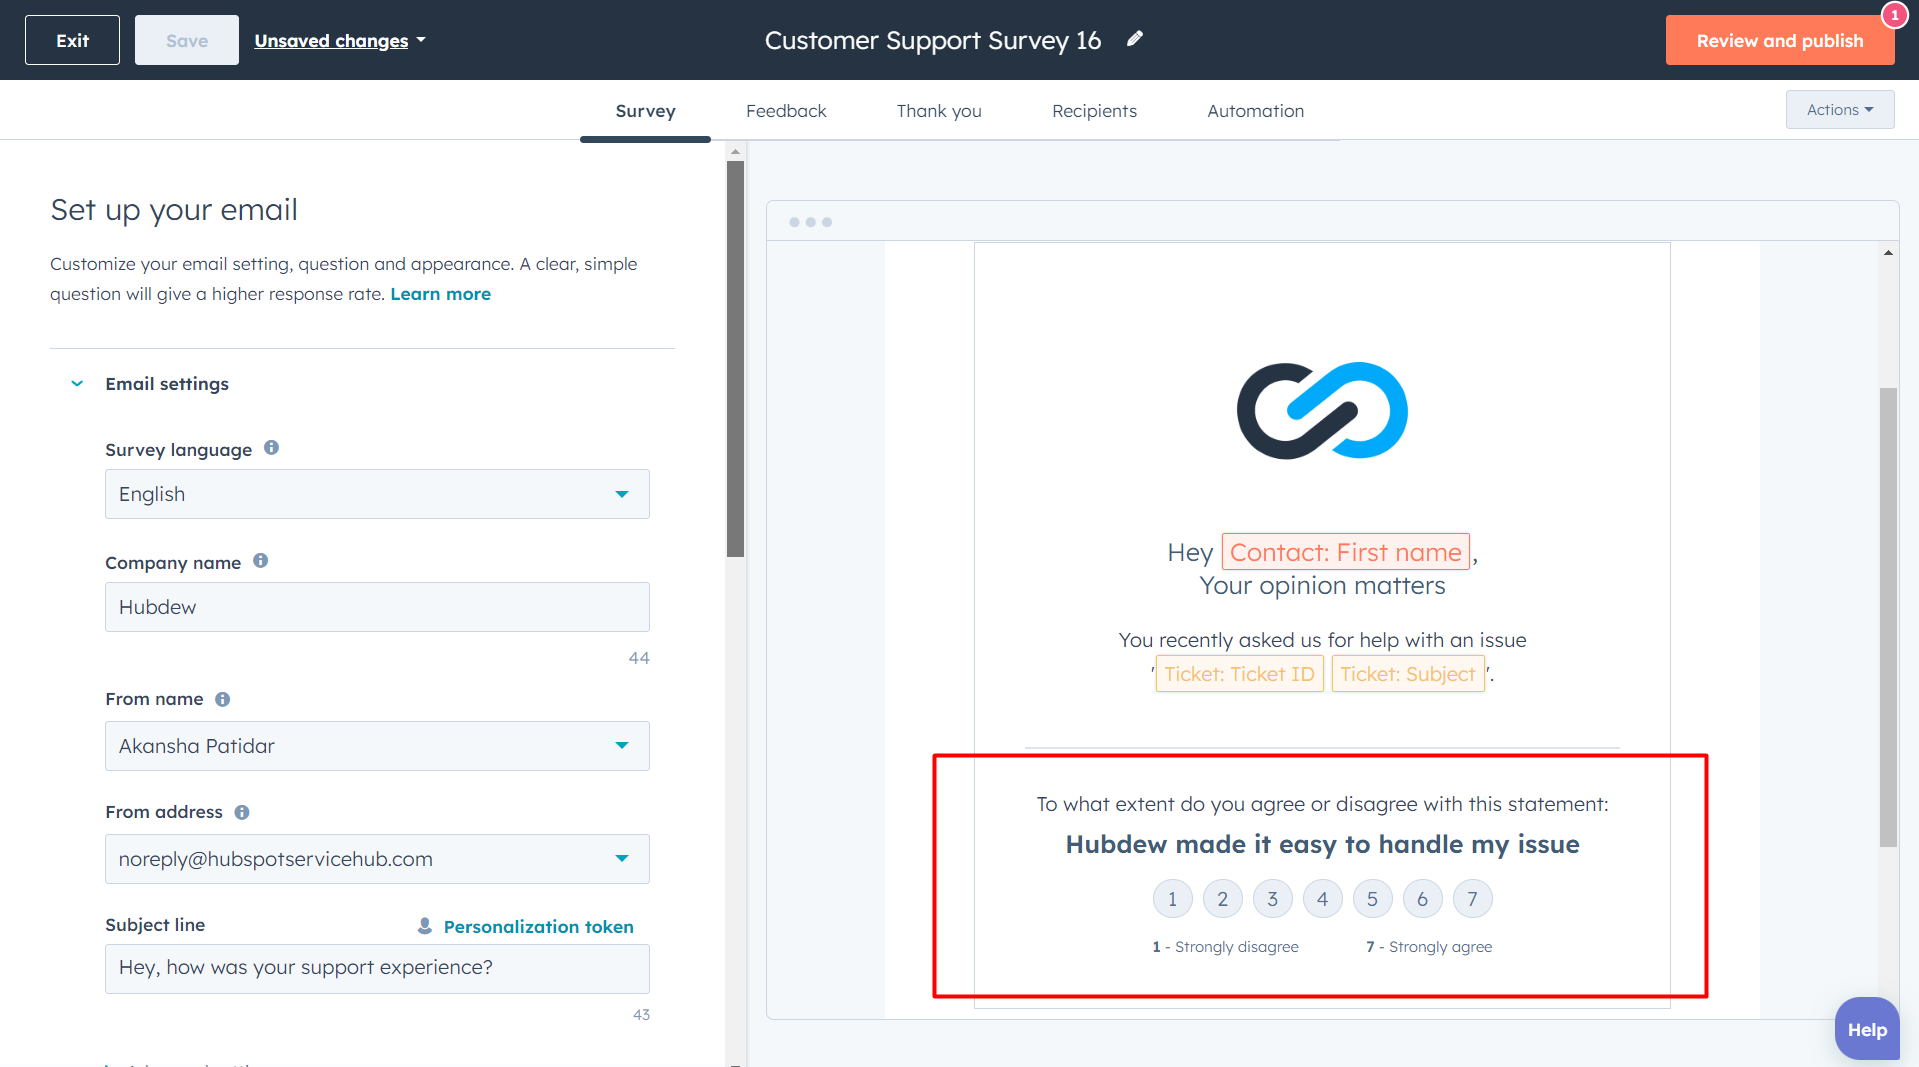Select rating 3 in survey preview

coord(1272,899)
